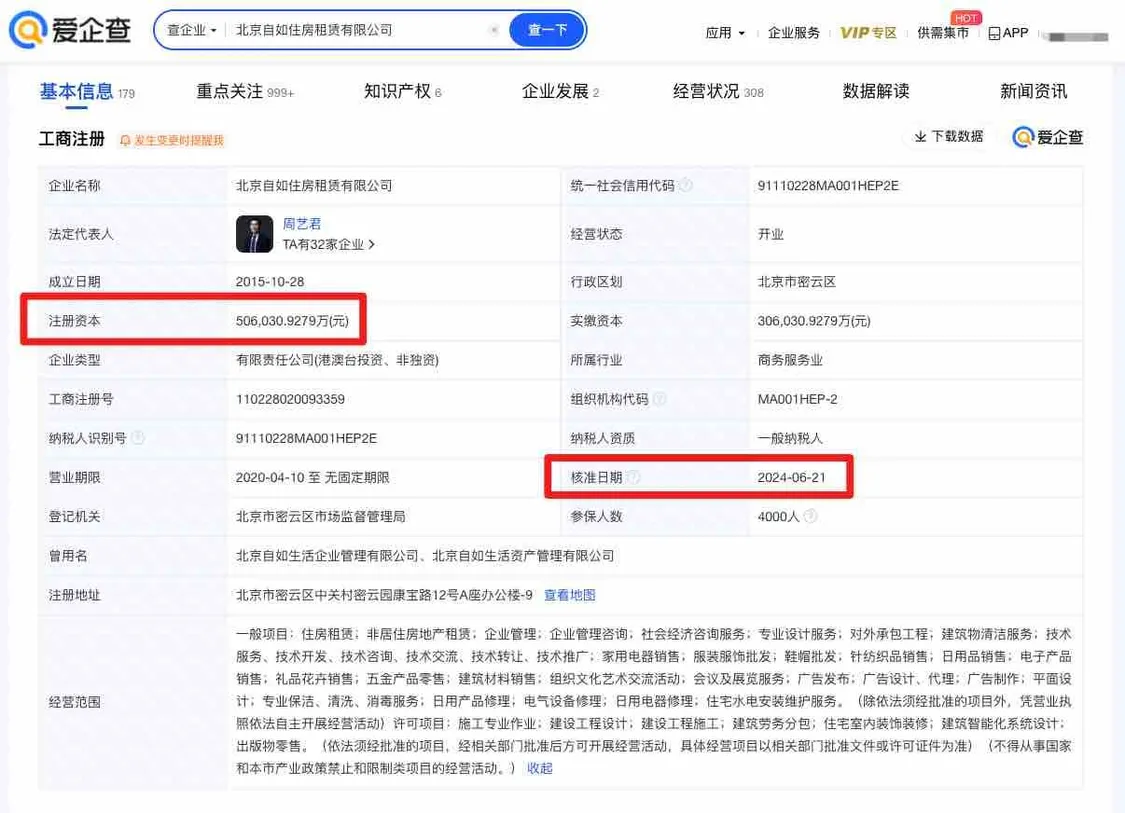Click the HOT badge on 供需集市
The width and height of the screenshot is (1125, 813).
(965, 18)
